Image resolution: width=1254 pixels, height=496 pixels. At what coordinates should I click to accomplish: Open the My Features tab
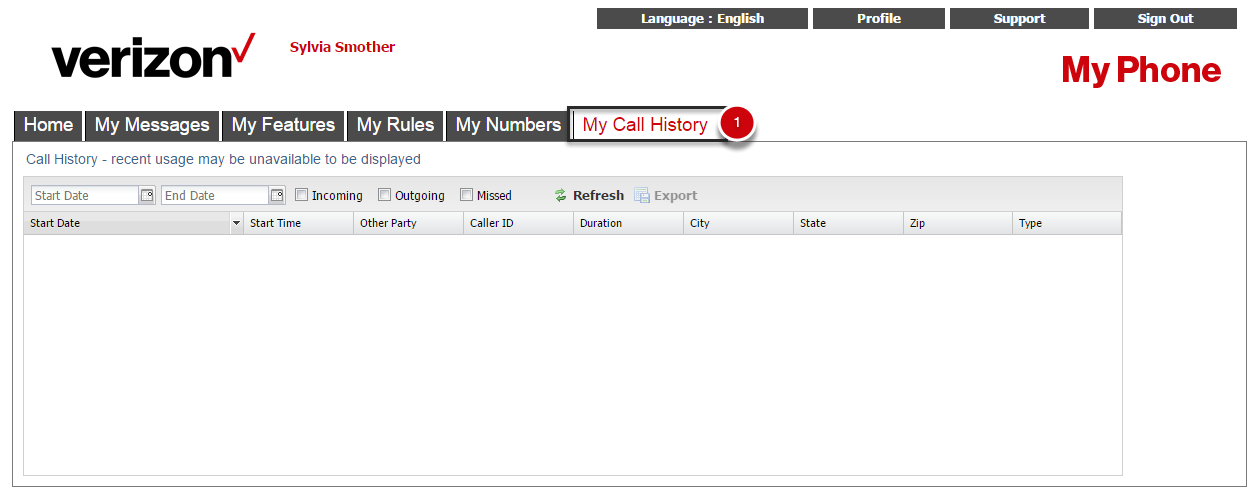(x=283, y=125)
